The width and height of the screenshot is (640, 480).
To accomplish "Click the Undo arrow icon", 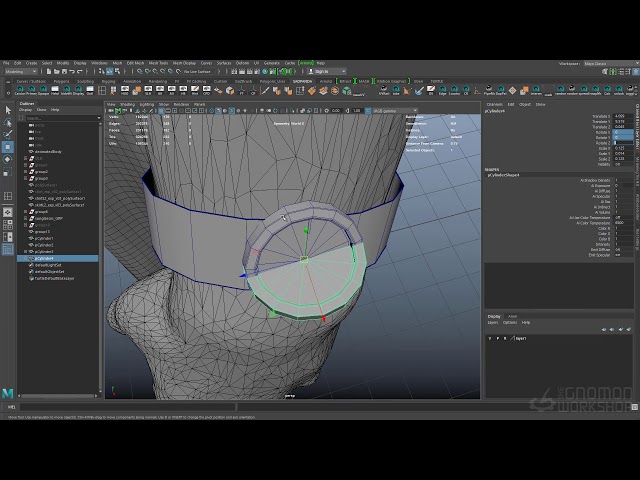I will (72, 71).
